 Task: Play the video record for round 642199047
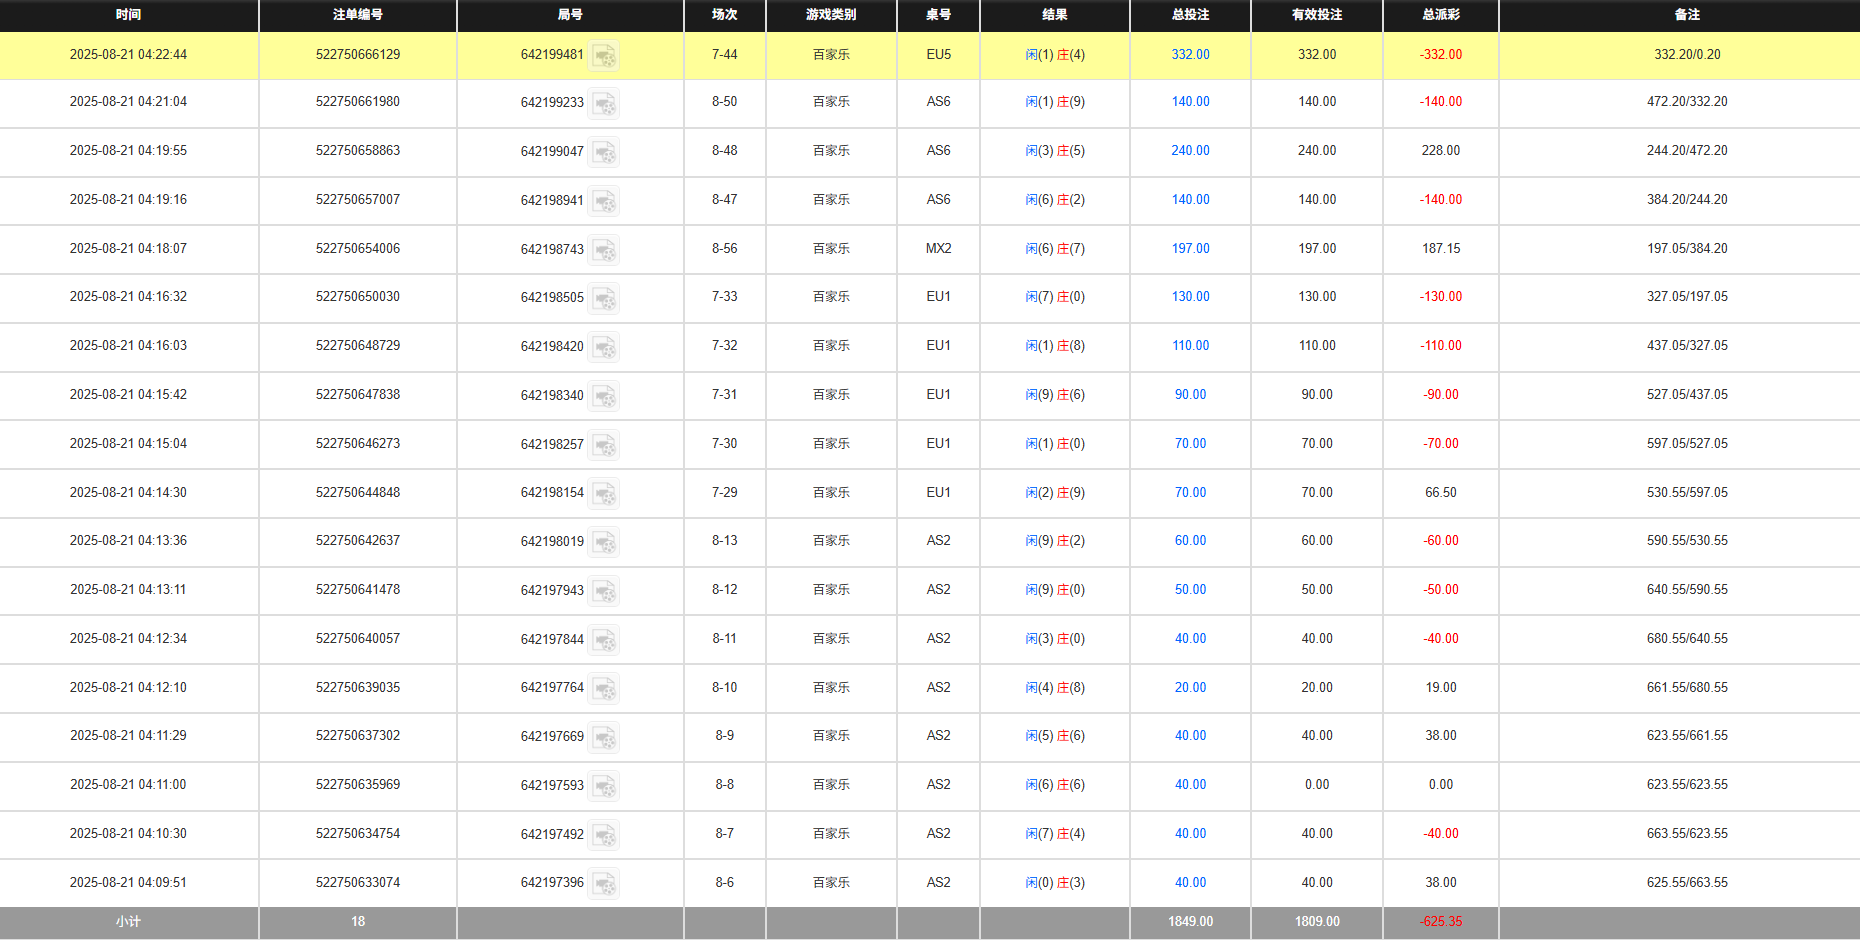603,152
